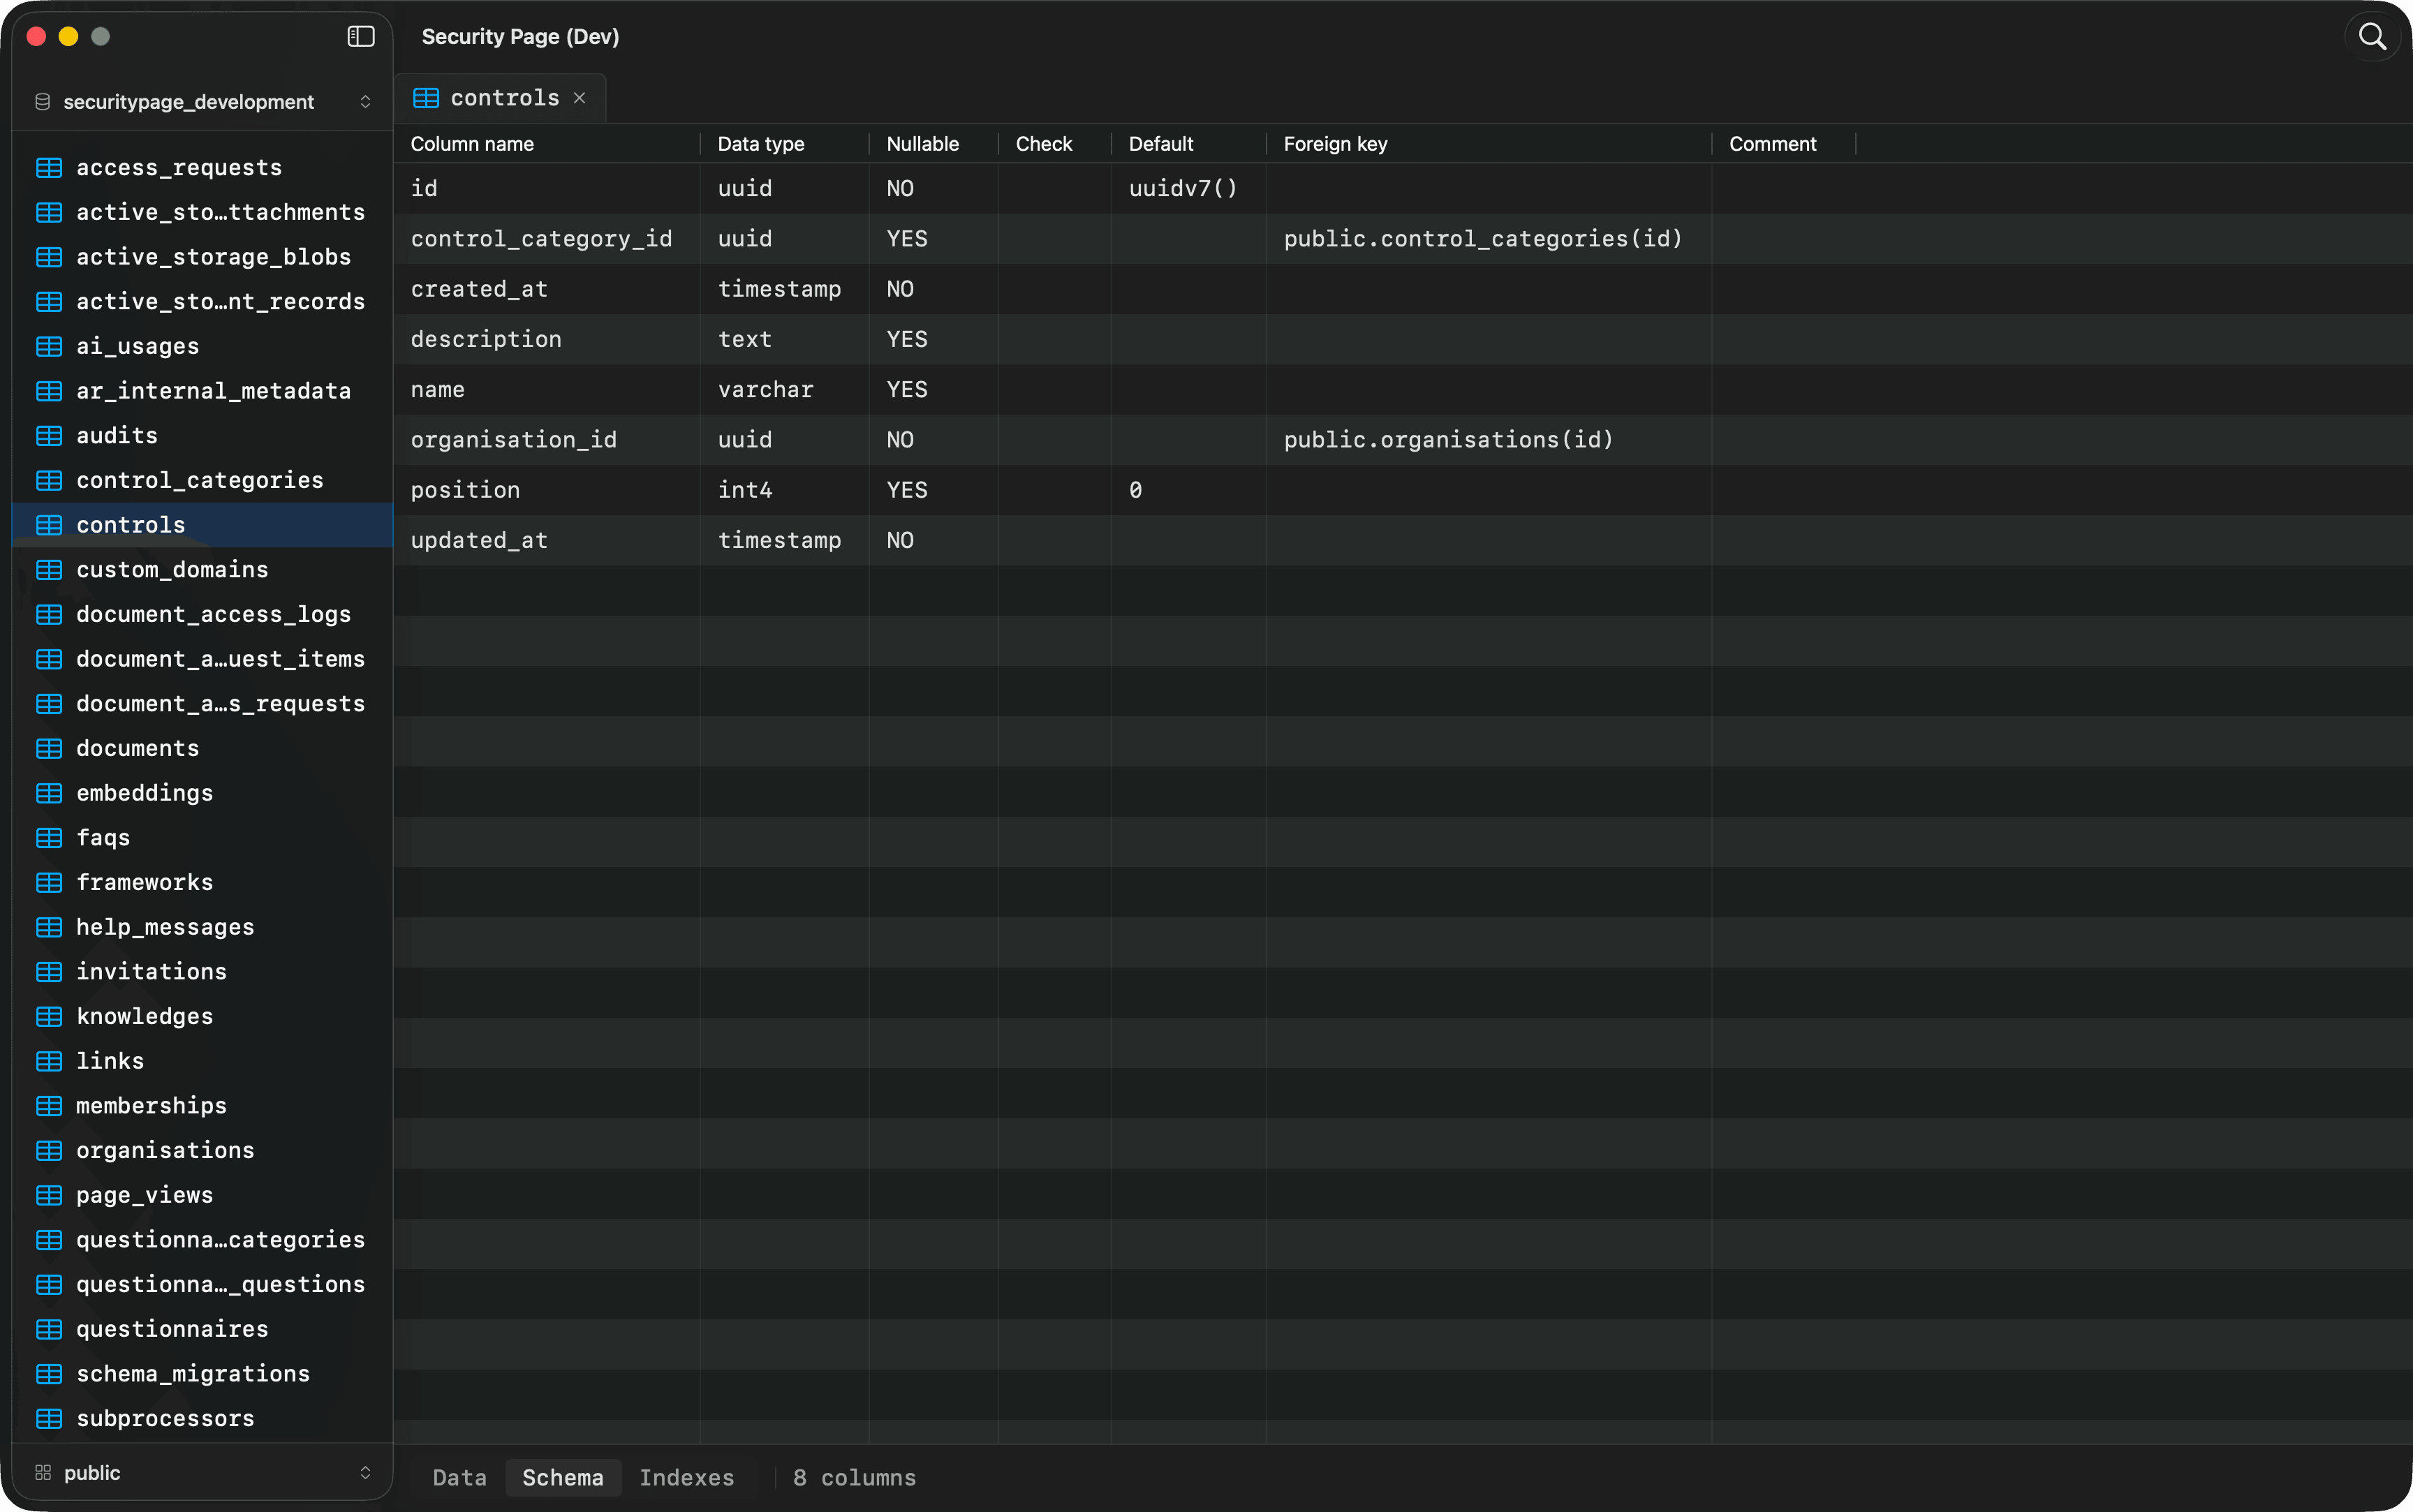Select the embeddings table
Image resolution: width=2413 pixels, height=1512 pixels.
pyautogui.click(x=145, y=792)
